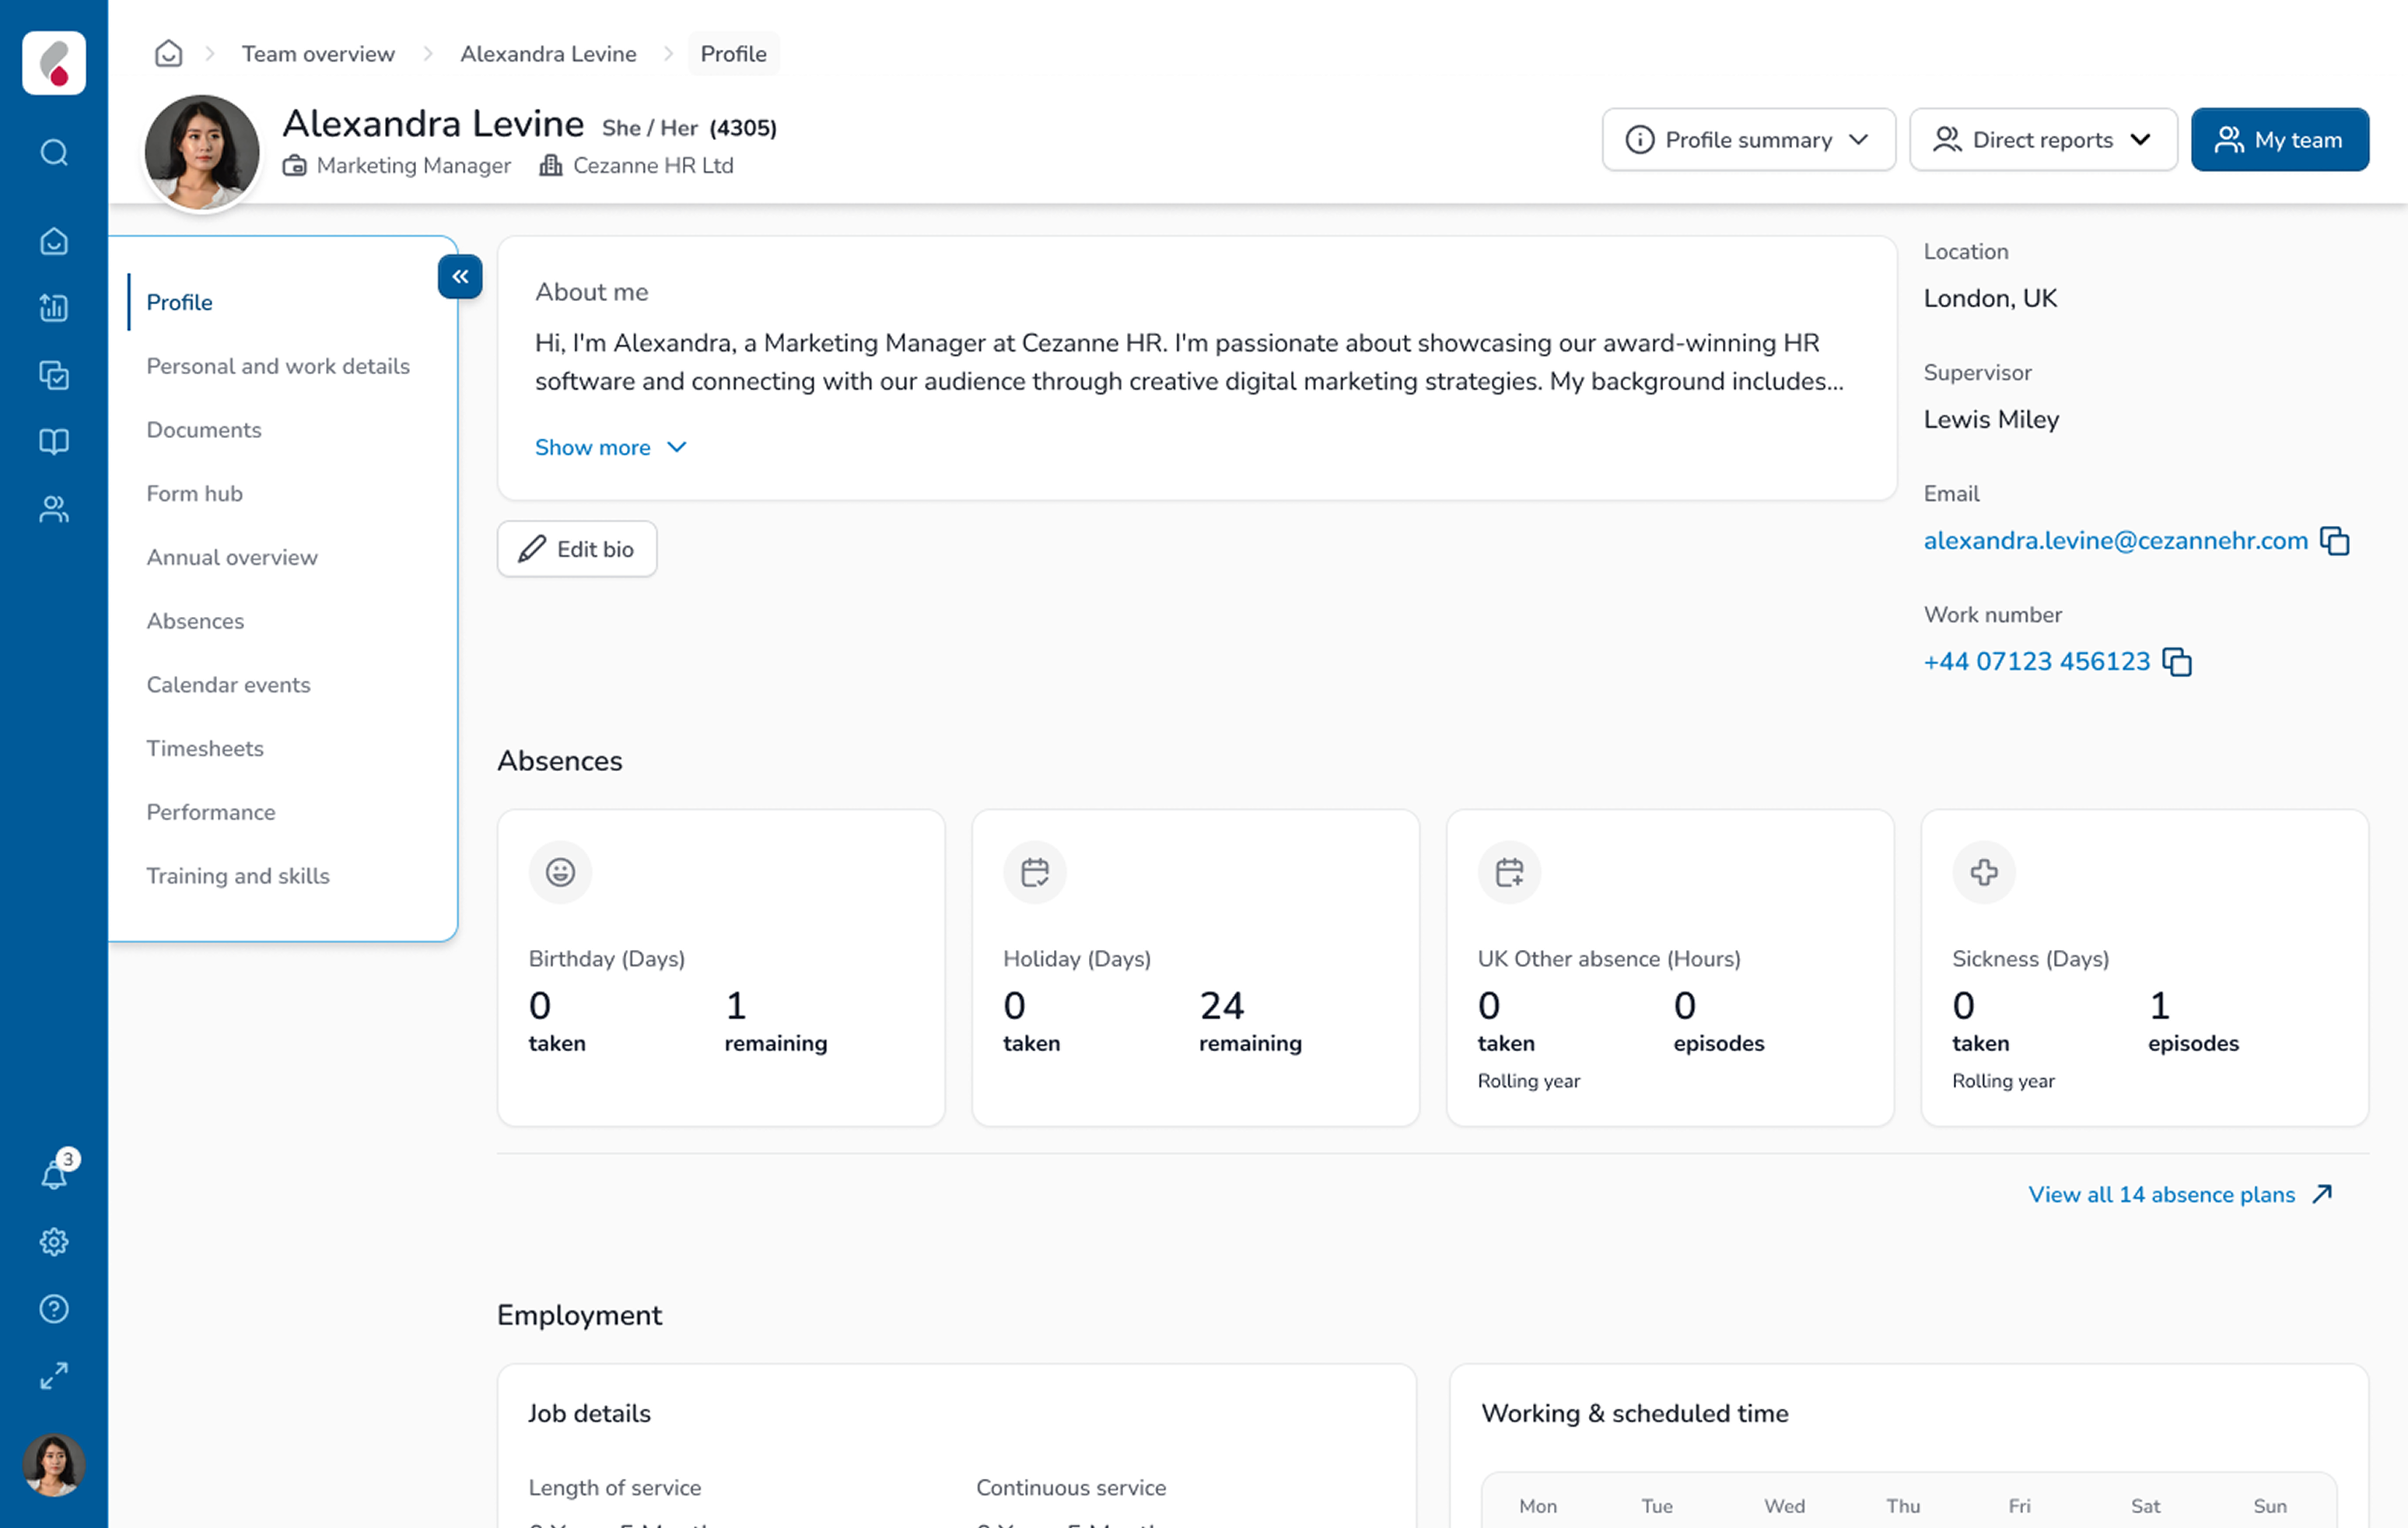The height and width of the screenshot is (1528, 2408).
Task: Open tasks via the clipboard sidebar icon
Action: (x=53, y=375)
